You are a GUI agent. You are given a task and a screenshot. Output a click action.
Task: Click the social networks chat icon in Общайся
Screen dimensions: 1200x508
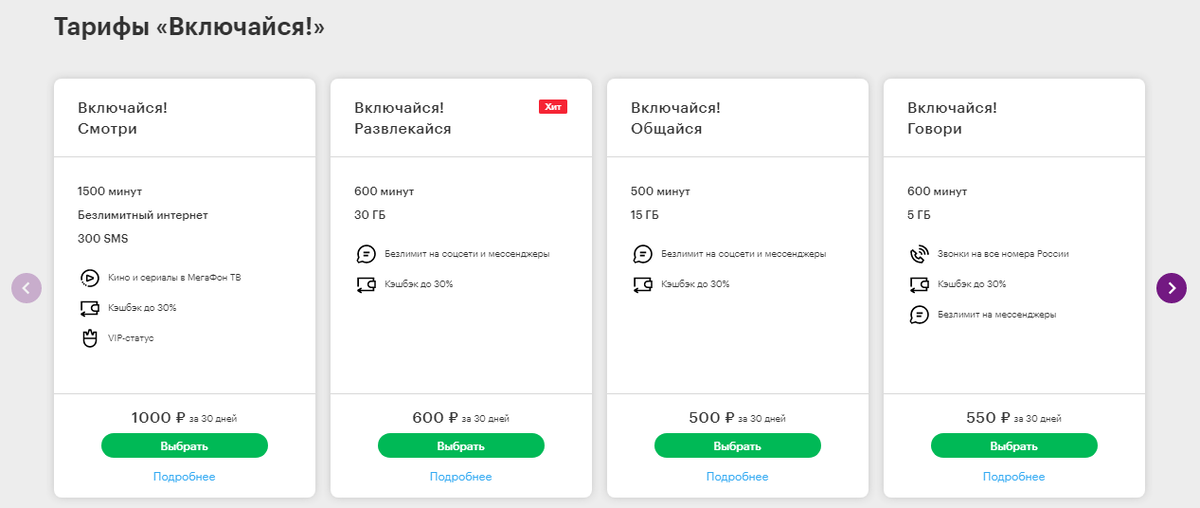point(643,254)
